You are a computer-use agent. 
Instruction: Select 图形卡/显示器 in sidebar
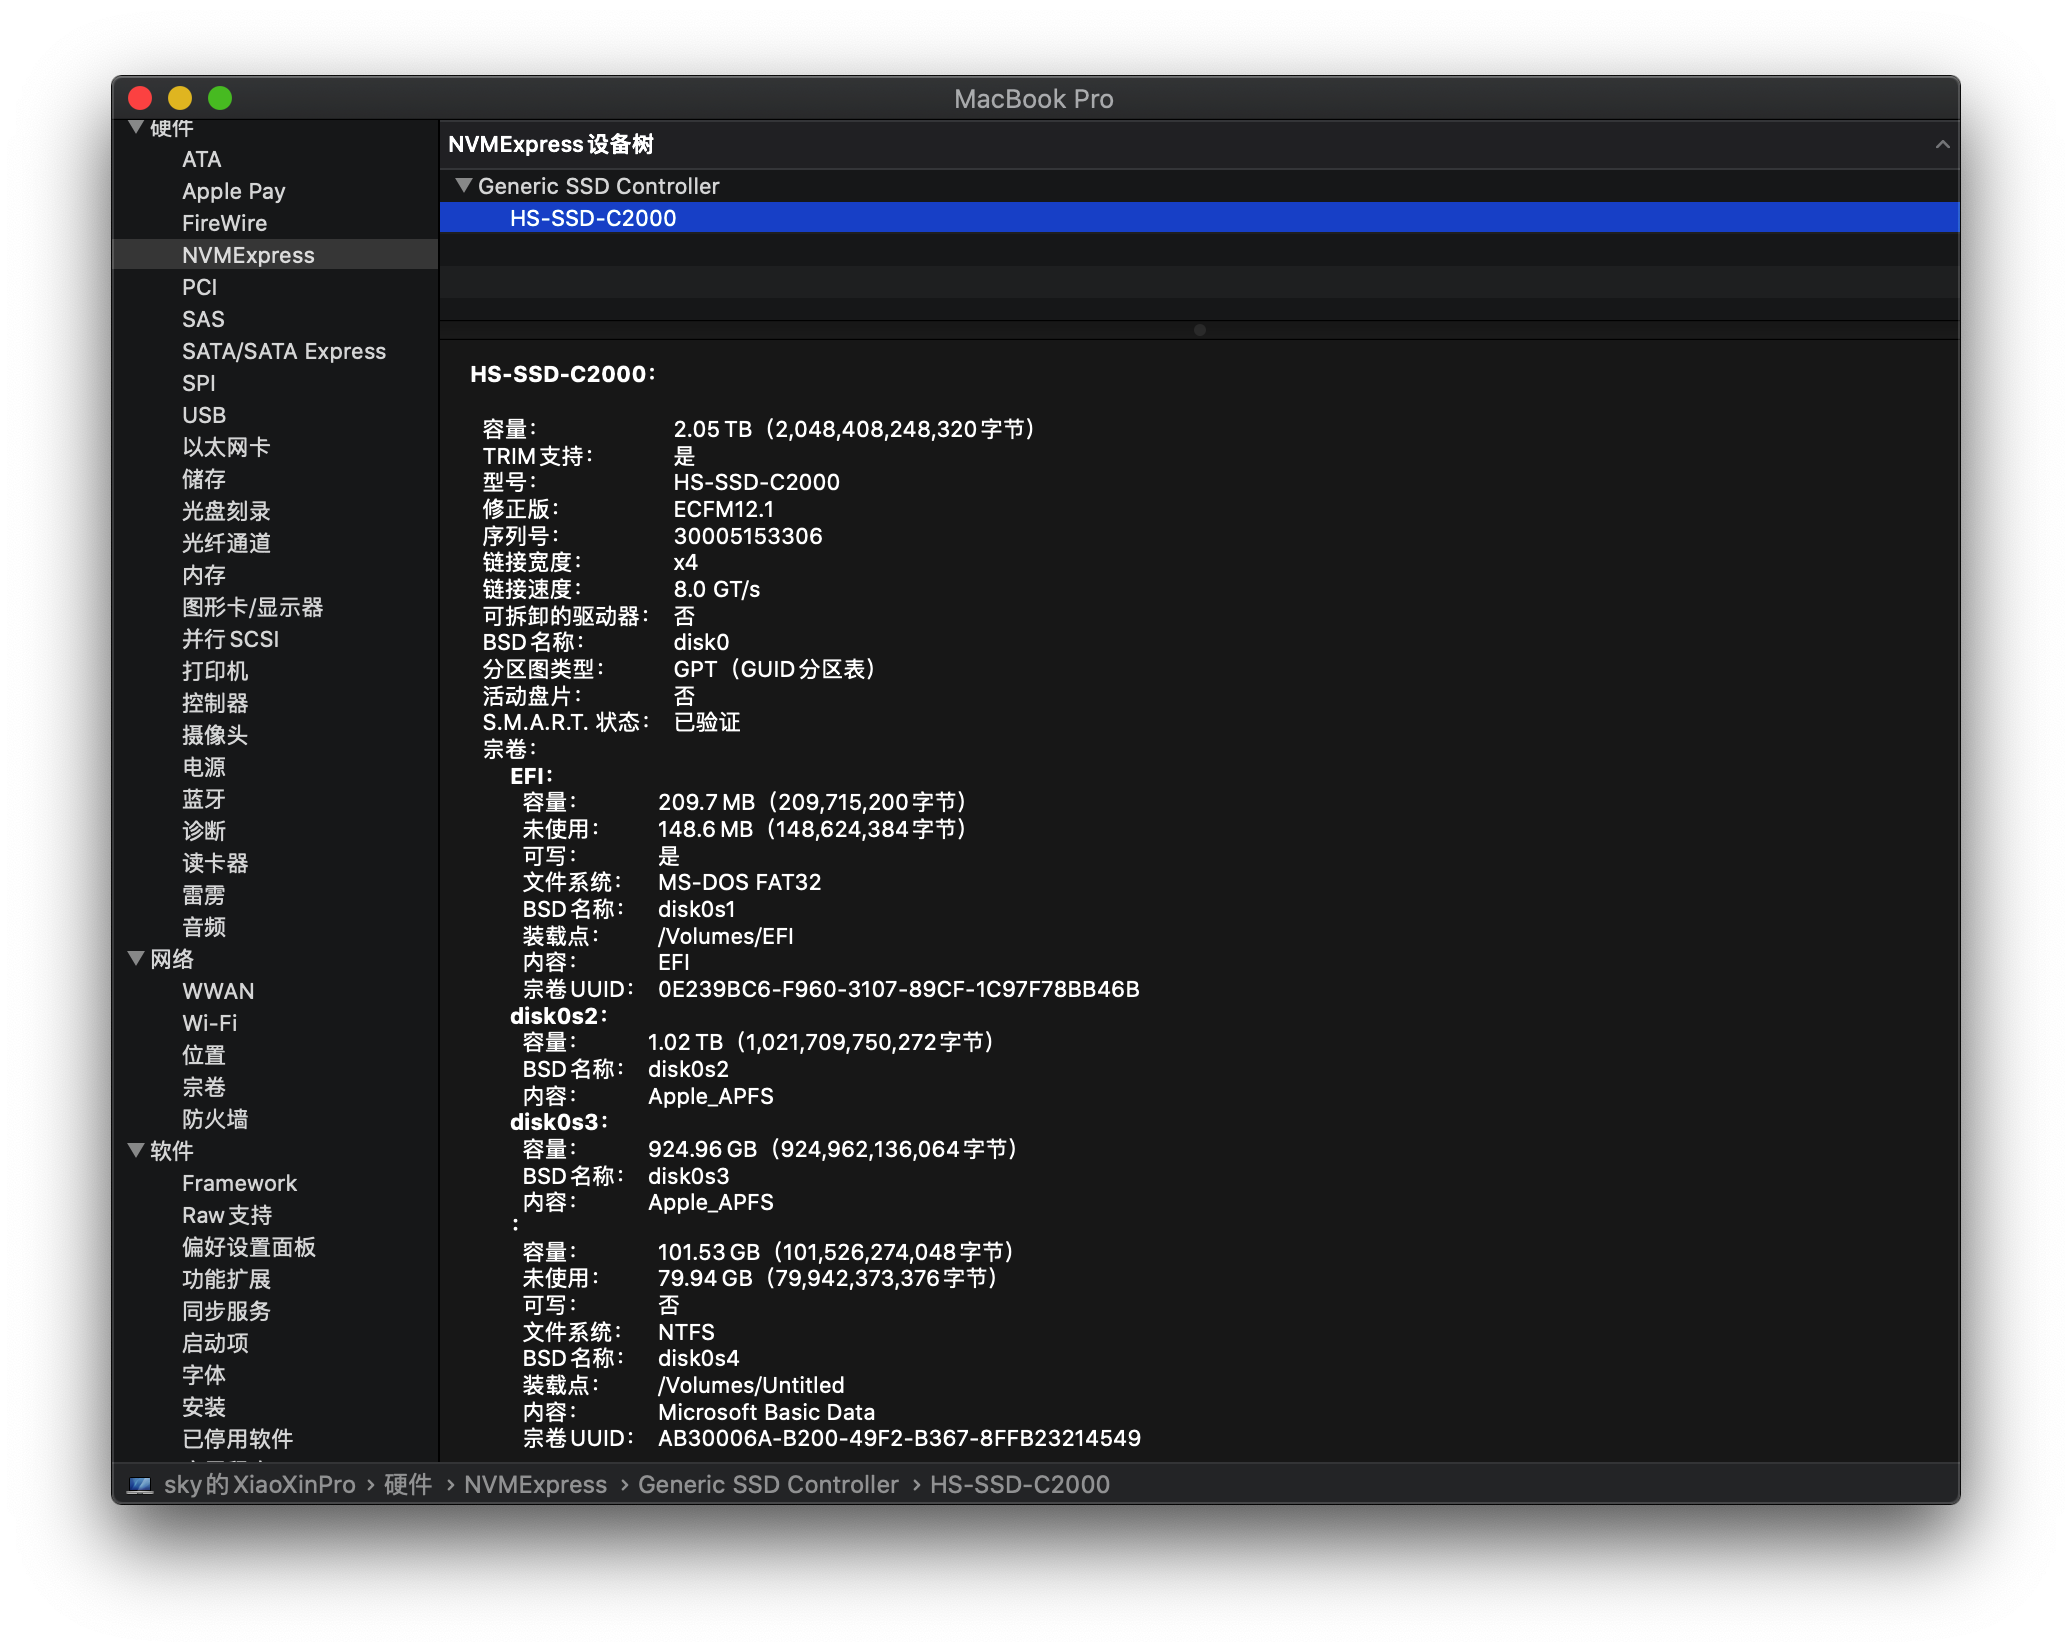253,607
